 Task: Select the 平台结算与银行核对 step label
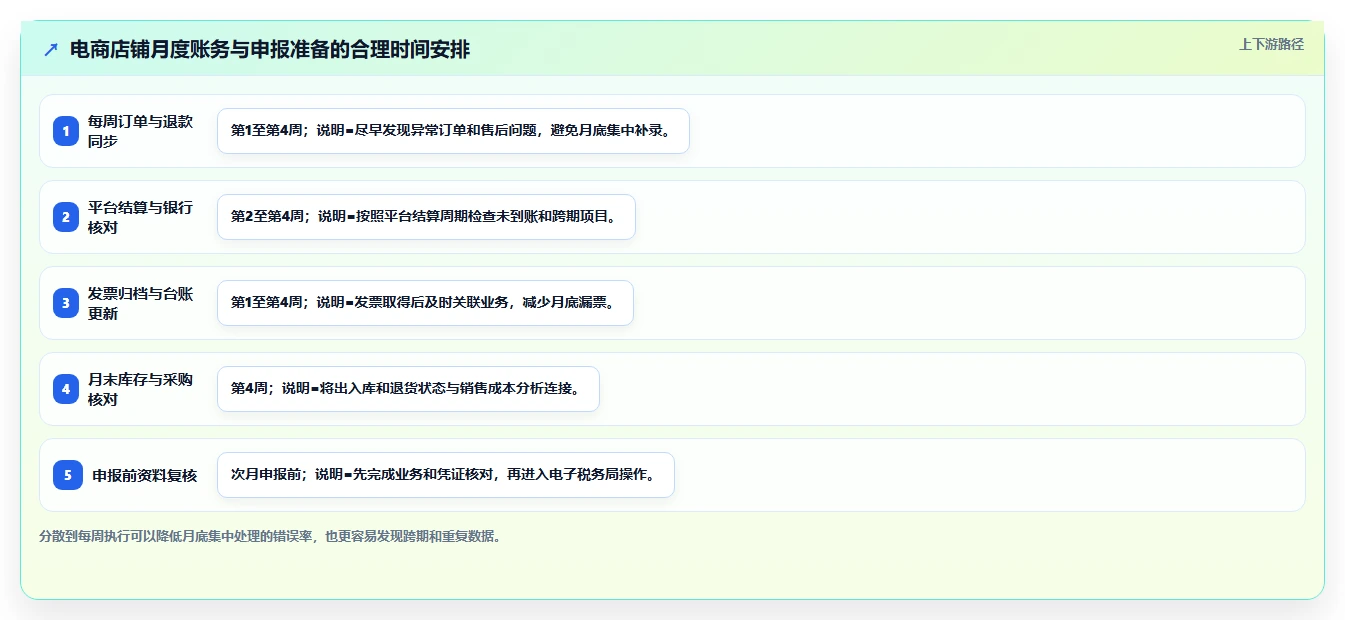click(141, 217)
